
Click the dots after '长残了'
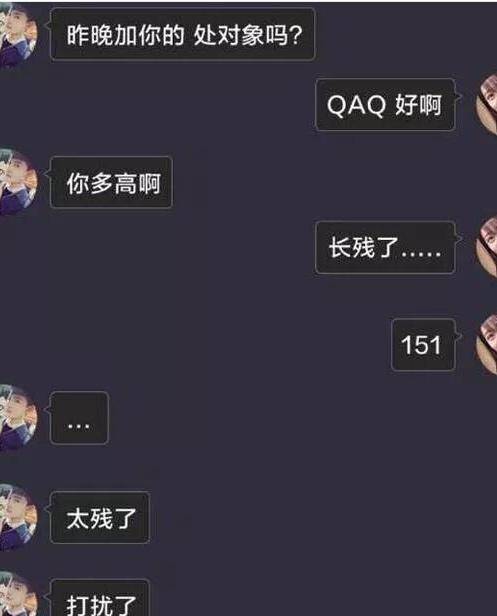[420, 254]
